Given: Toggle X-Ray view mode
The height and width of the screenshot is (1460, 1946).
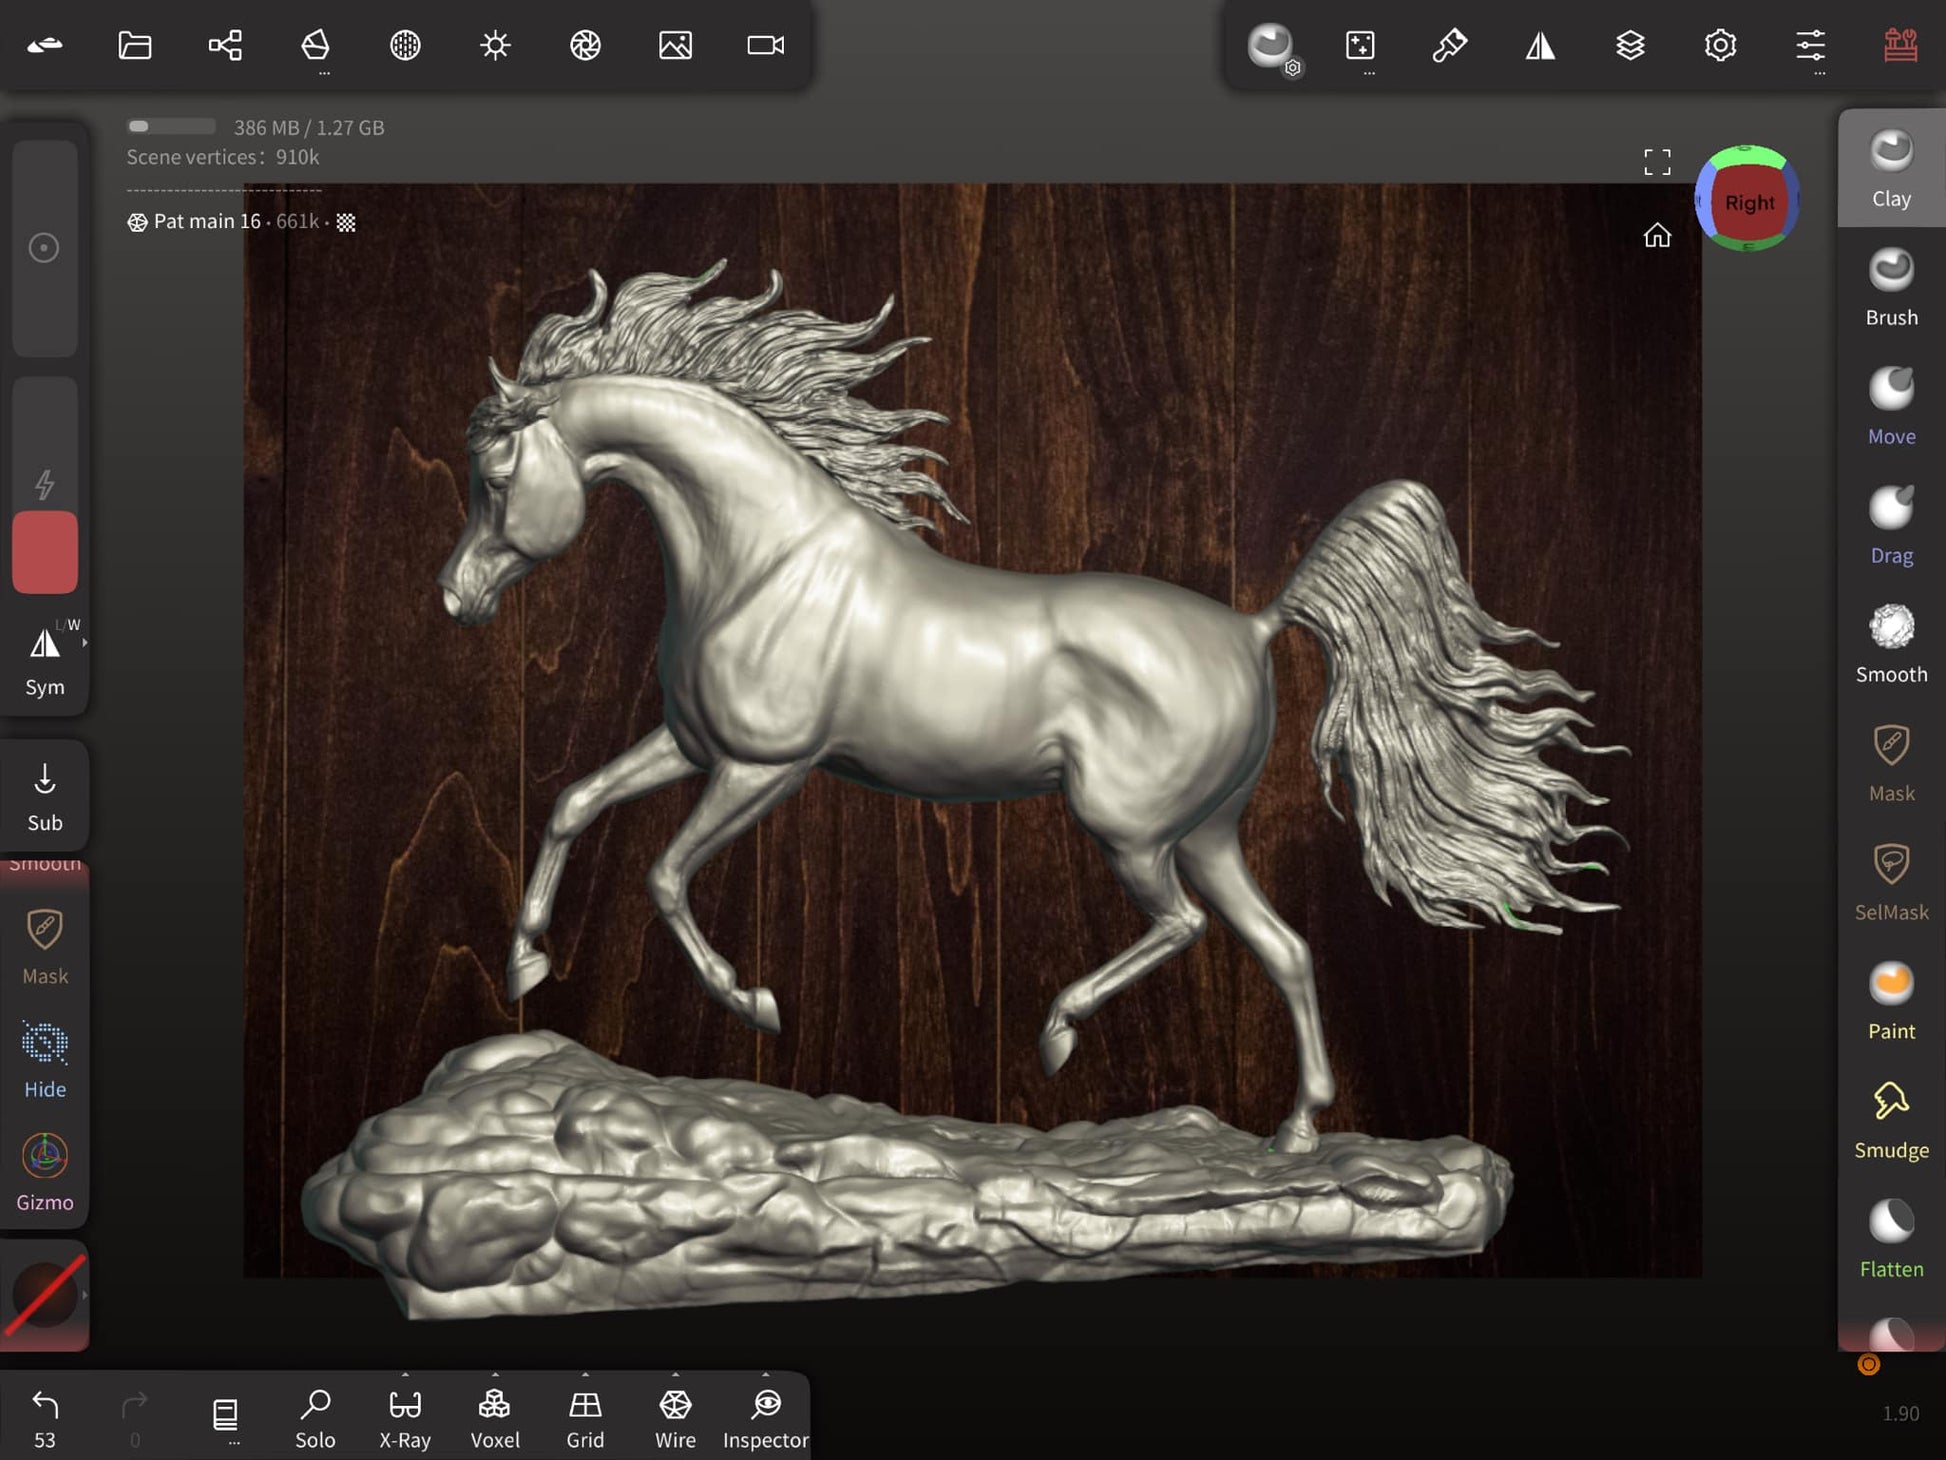Looking at the screenshot, I should click(x=405, y=1417).
